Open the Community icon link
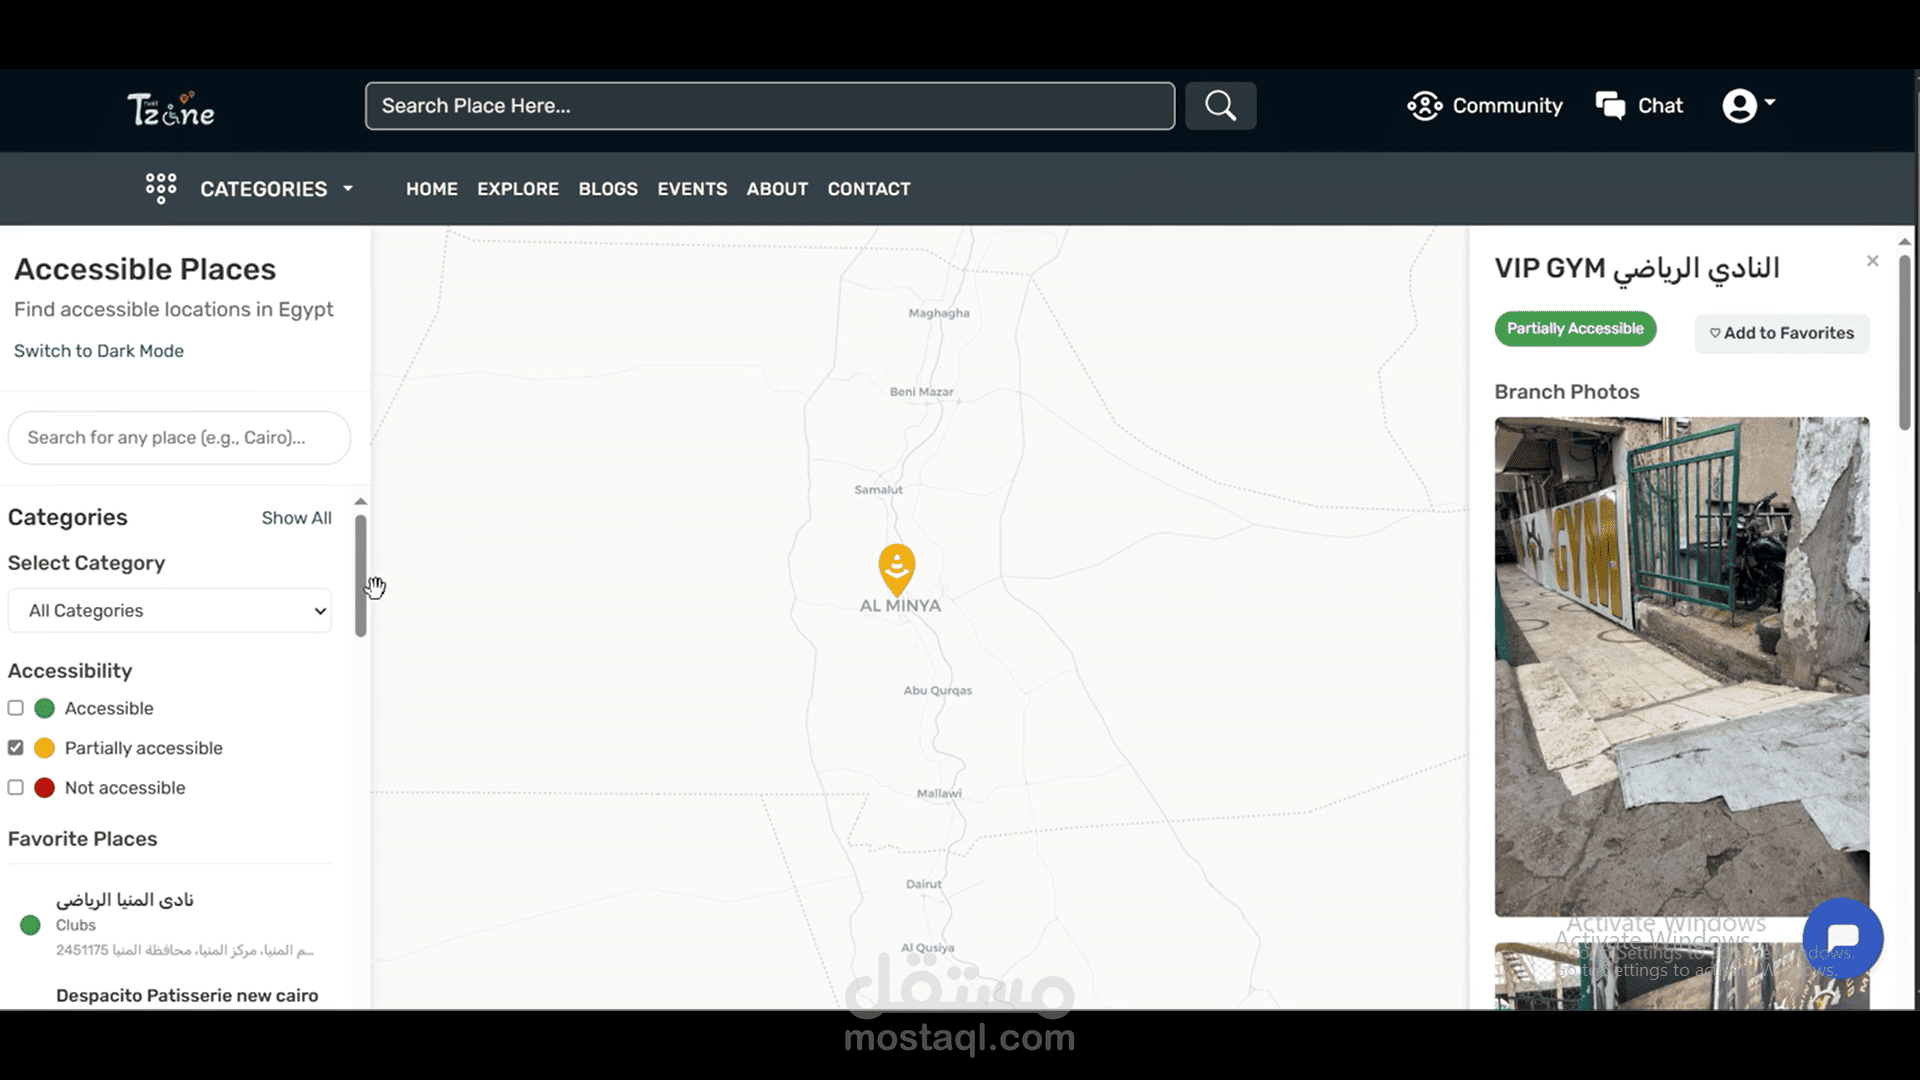 (x=1424, y=106)
